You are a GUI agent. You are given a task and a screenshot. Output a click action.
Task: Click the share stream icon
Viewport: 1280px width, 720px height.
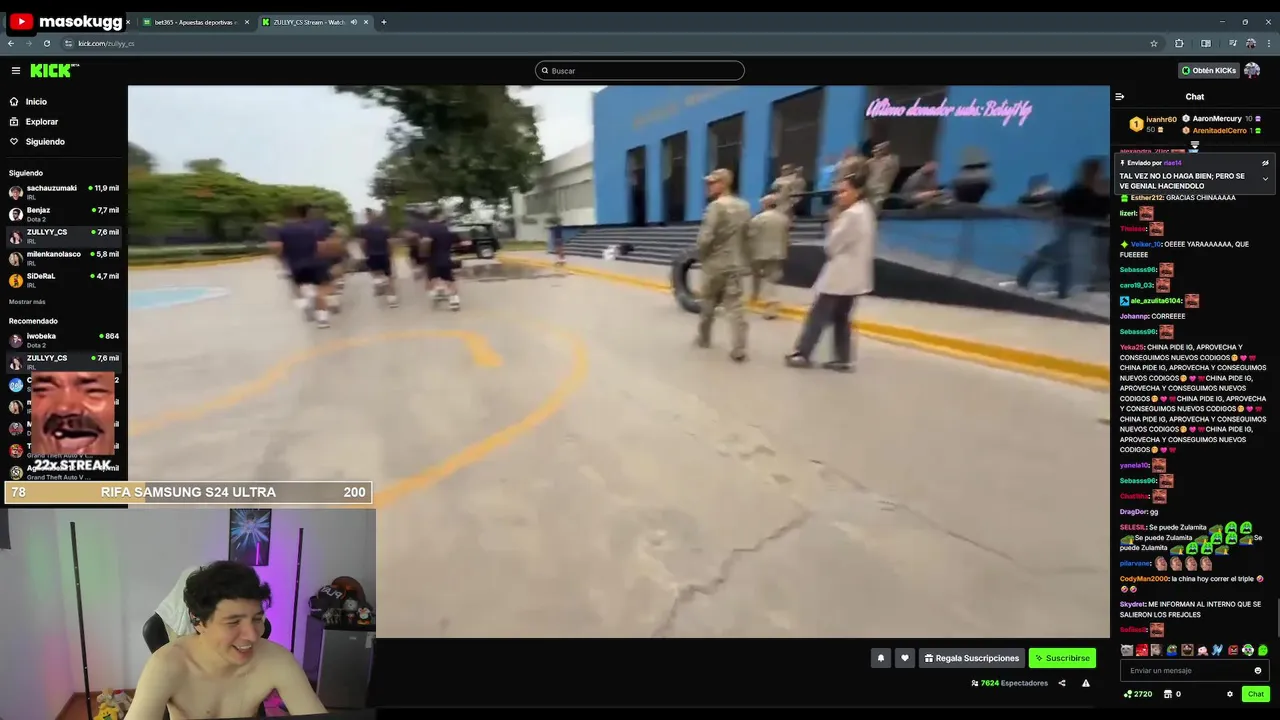(x=1062, y=683)
